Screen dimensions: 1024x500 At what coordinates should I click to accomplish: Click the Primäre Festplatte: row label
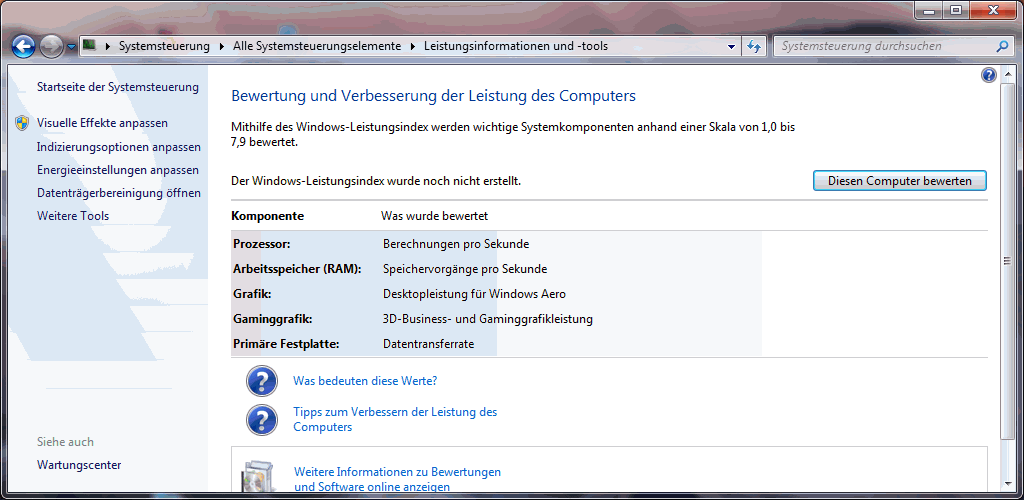click(x=286, y=344)
